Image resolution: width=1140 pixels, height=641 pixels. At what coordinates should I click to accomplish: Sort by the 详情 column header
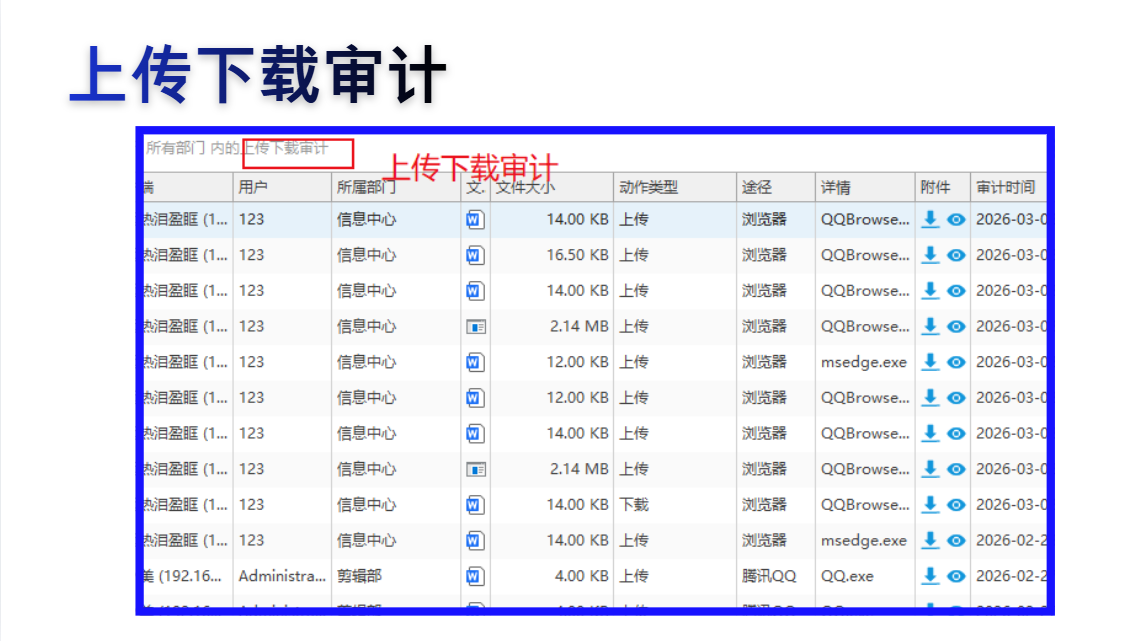pyautogui.click(x=865, y=188)
